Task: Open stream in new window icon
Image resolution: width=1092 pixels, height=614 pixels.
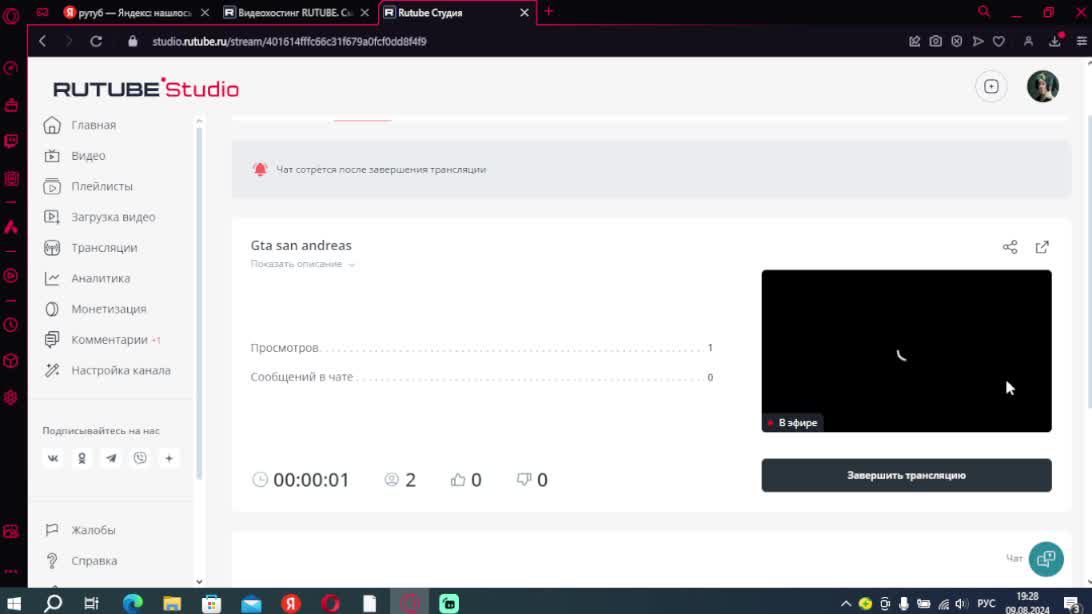Action: click(x=1042, y=247)
